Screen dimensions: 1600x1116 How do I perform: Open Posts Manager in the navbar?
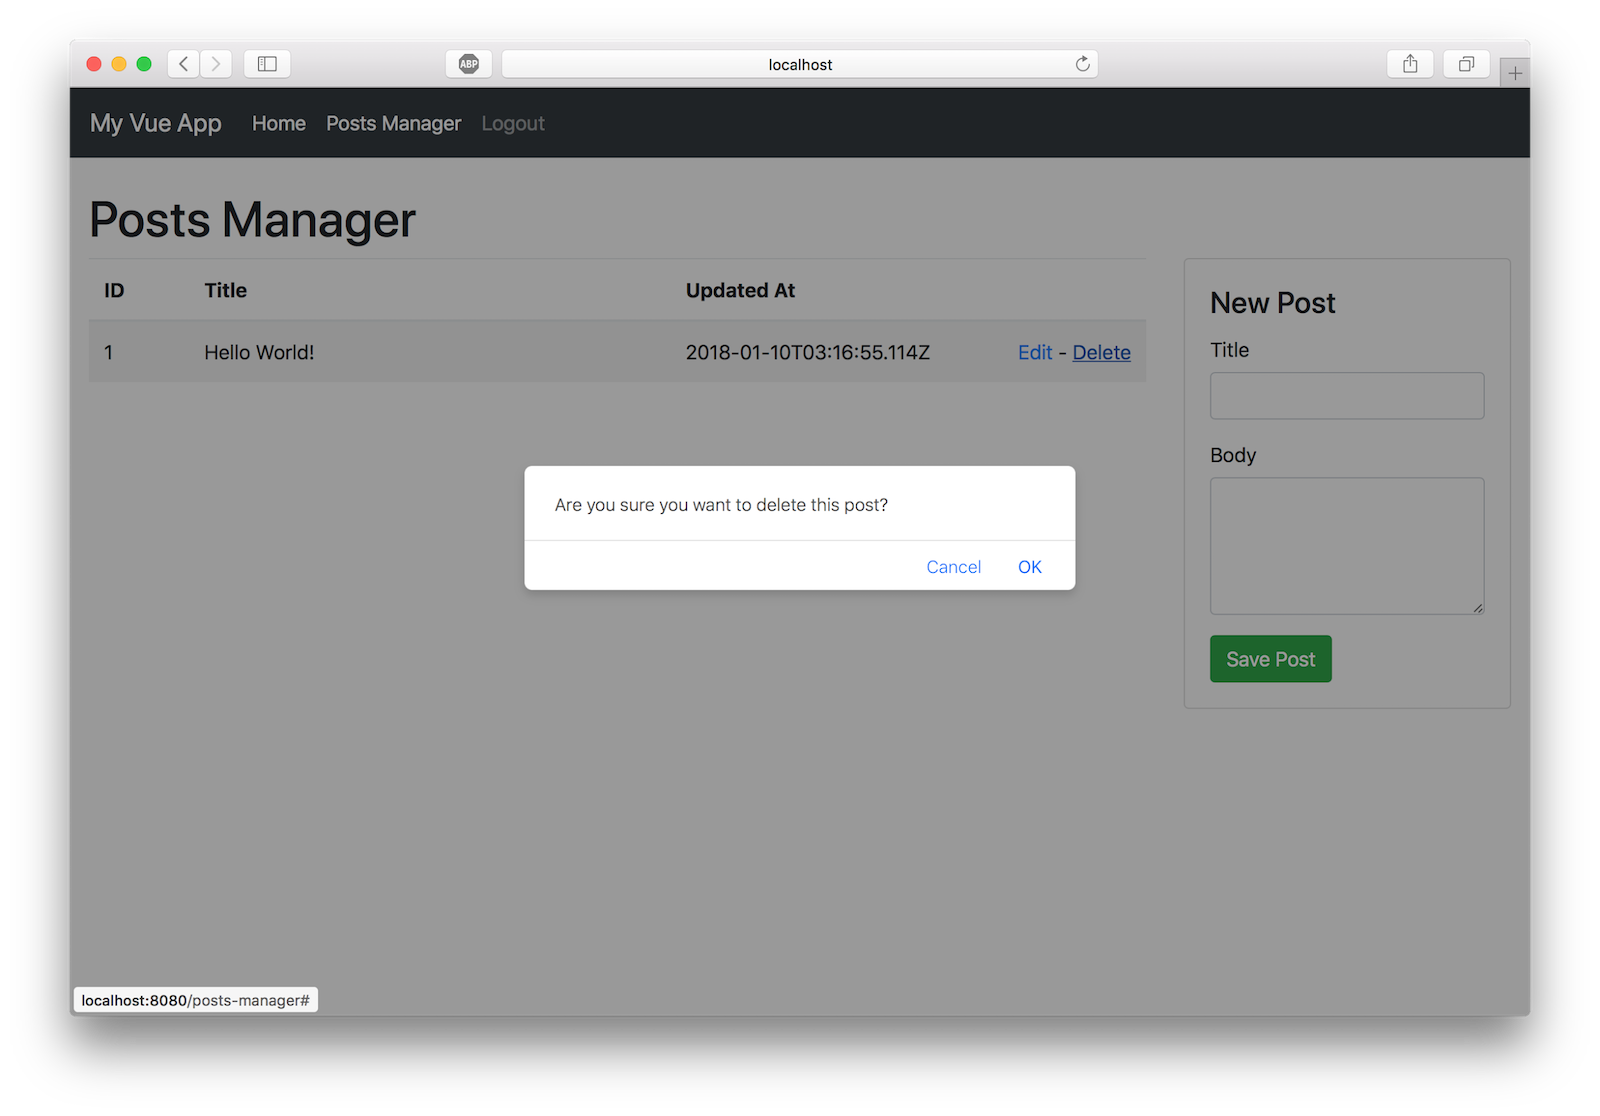(393, 123)
